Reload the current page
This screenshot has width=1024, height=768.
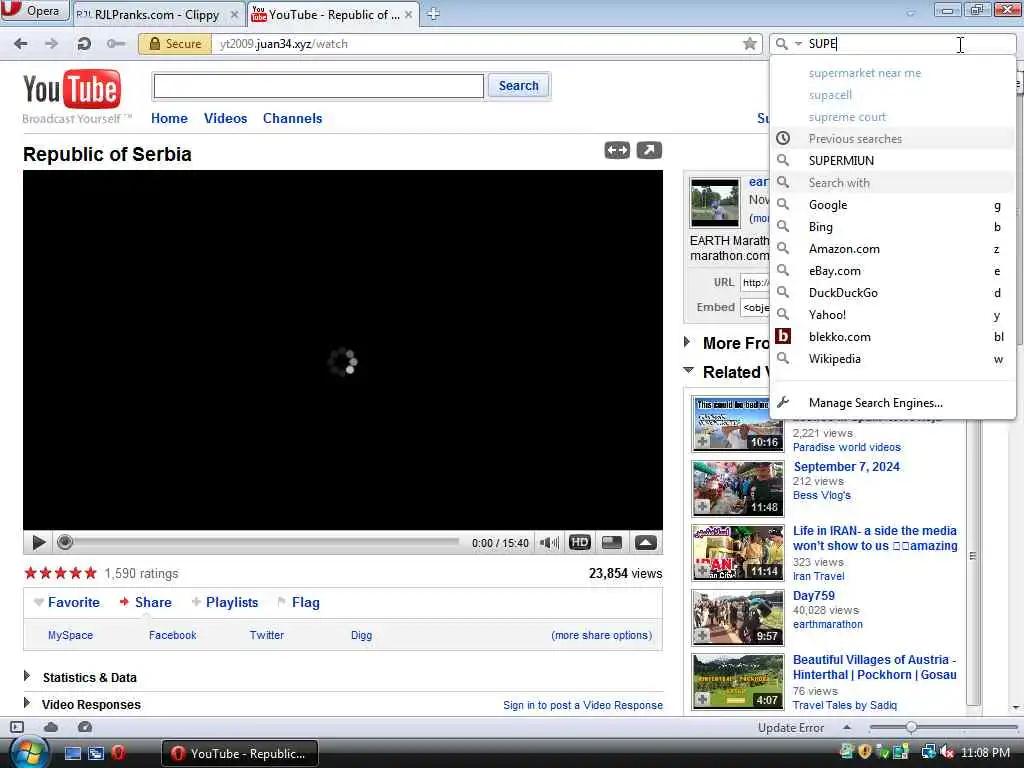(84, 44)
